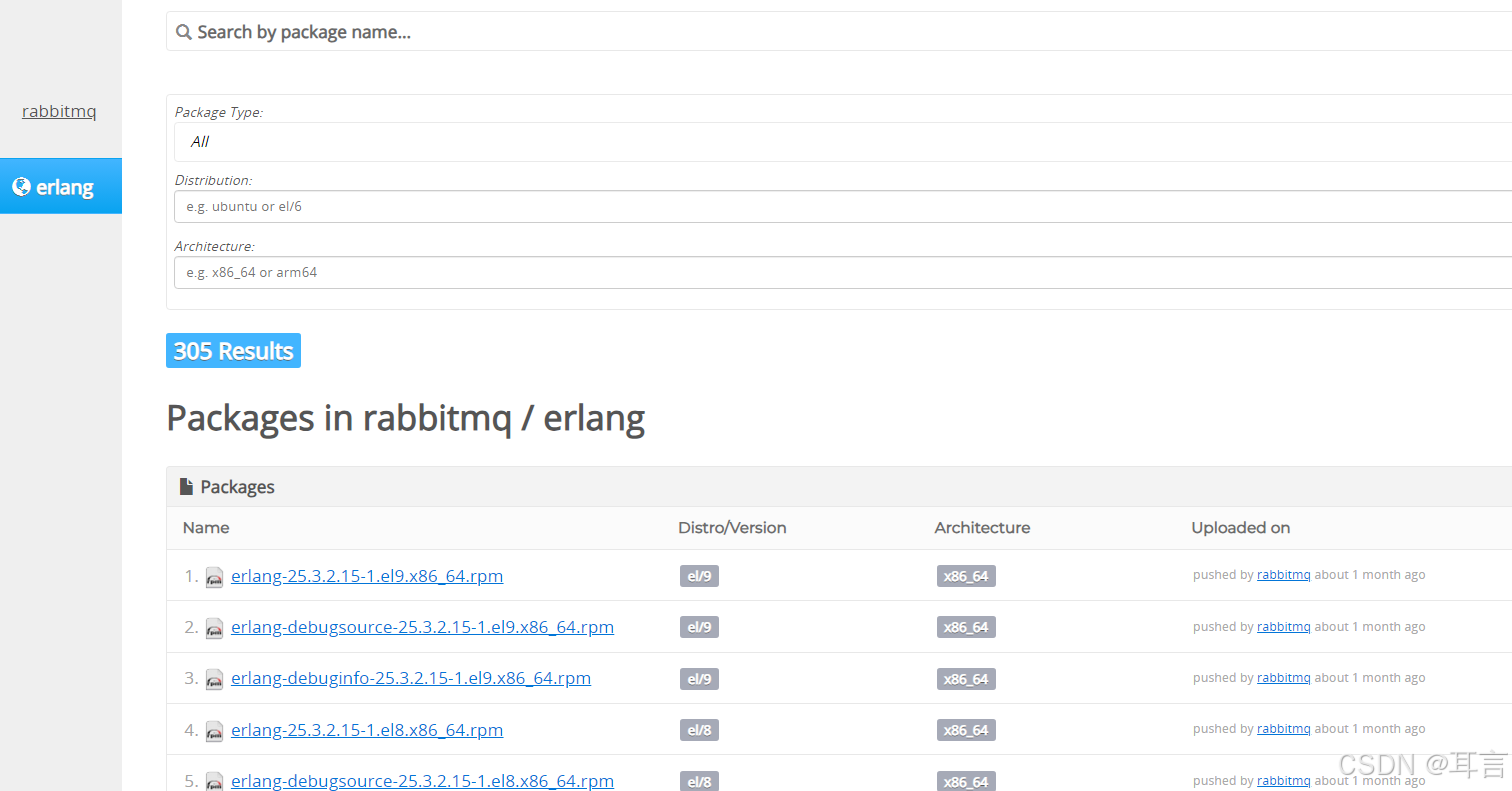Download erlang-25.3.2.15-1.el9.x86_64.rpm

(367, 575)
